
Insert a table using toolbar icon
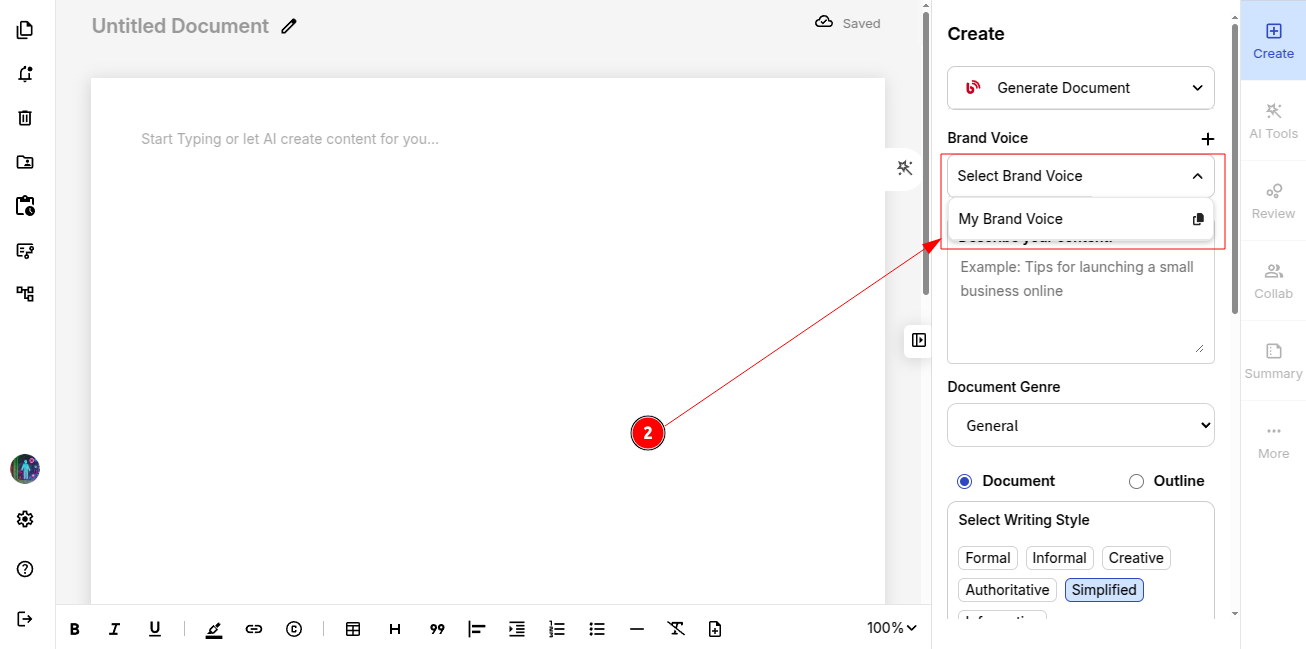(x=353, y=629)
